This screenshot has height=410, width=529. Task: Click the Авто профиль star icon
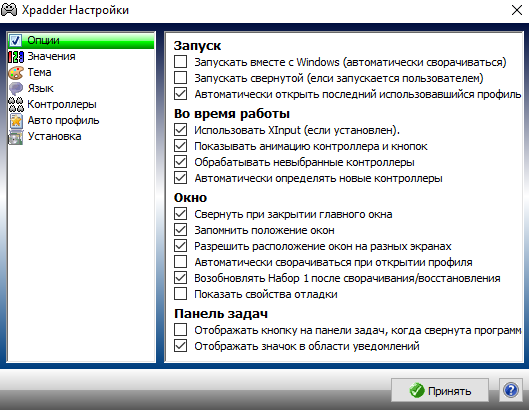[16, 120]
